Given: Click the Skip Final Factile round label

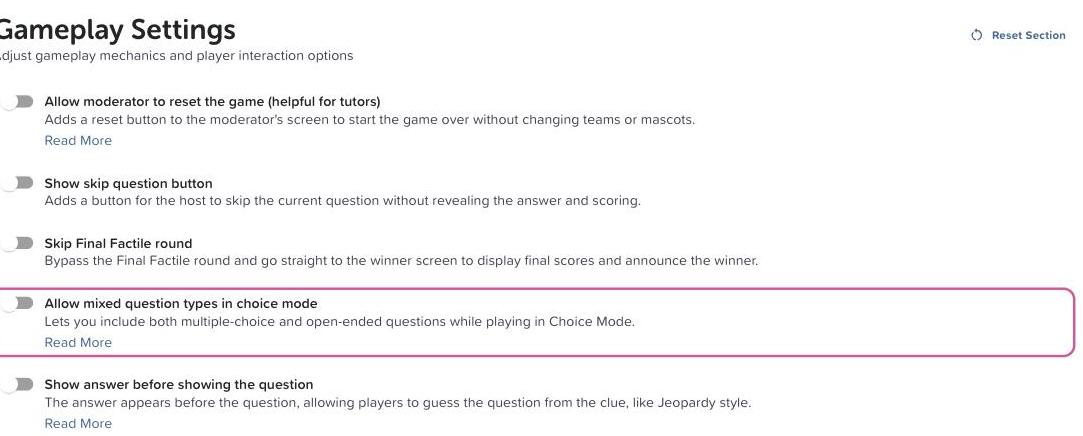Looking at the screenshot, I should click(x=118, y=243).
